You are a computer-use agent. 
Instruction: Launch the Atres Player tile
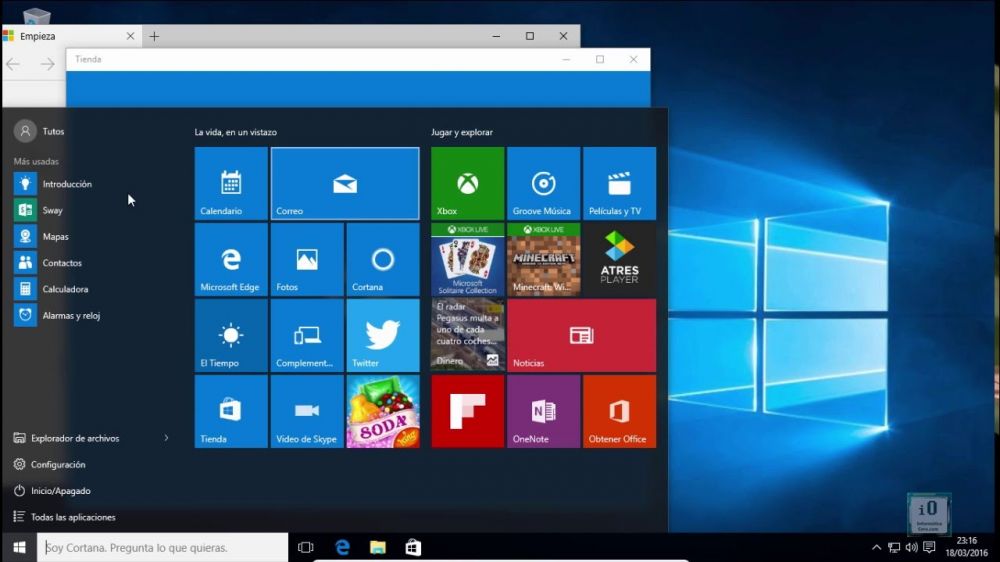(x=619, y=260)
